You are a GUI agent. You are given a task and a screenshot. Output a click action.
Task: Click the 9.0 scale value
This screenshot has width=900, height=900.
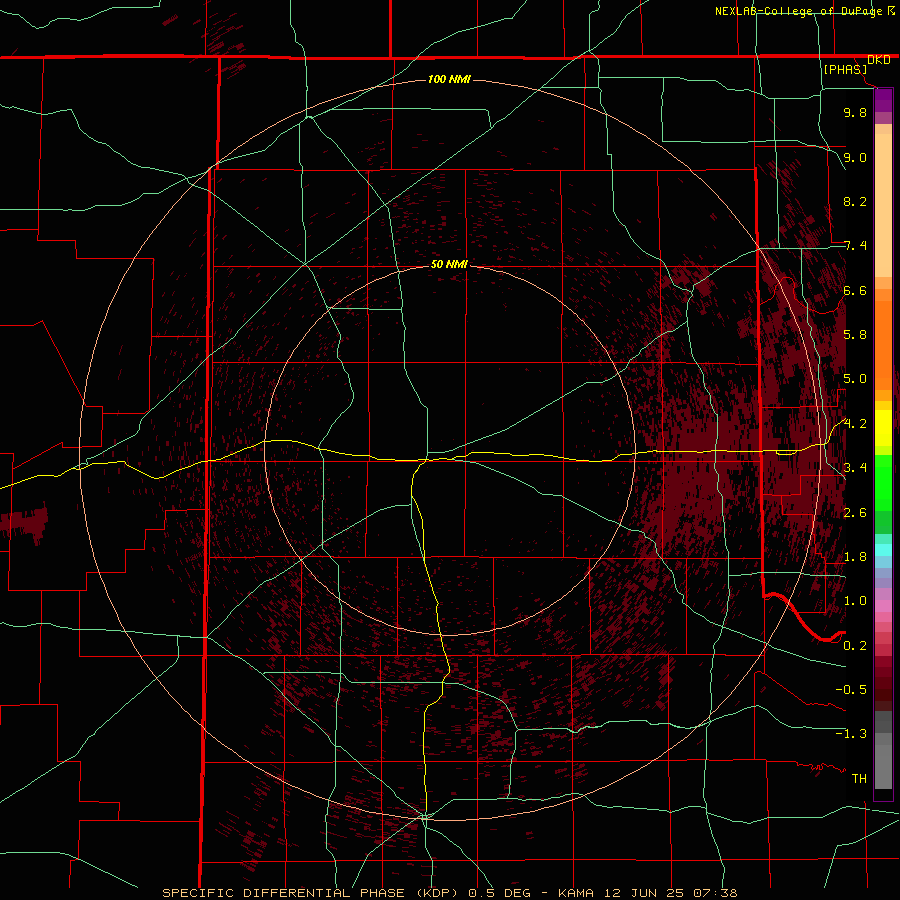pos(855,157)
